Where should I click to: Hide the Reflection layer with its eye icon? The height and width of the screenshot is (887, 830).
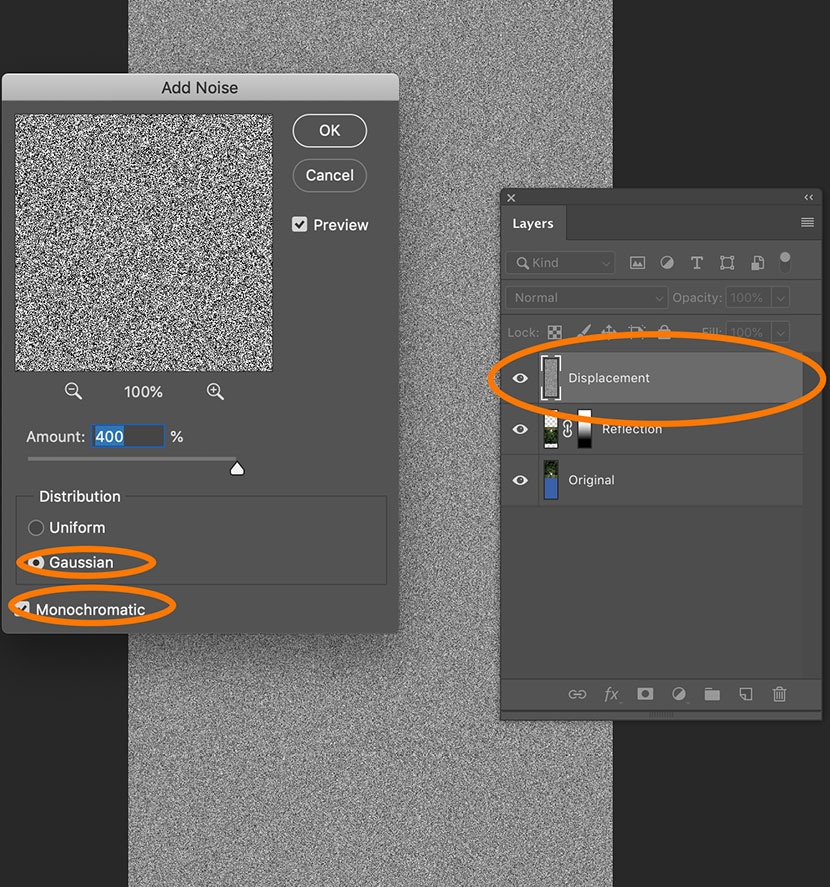tap(520, 429)
